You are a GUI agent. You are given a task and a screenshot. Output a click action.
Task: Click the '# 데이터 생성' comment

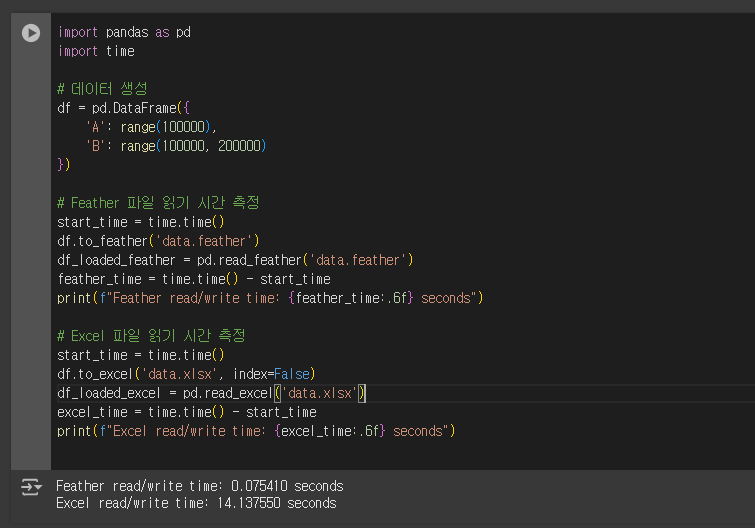coord(102,89)
